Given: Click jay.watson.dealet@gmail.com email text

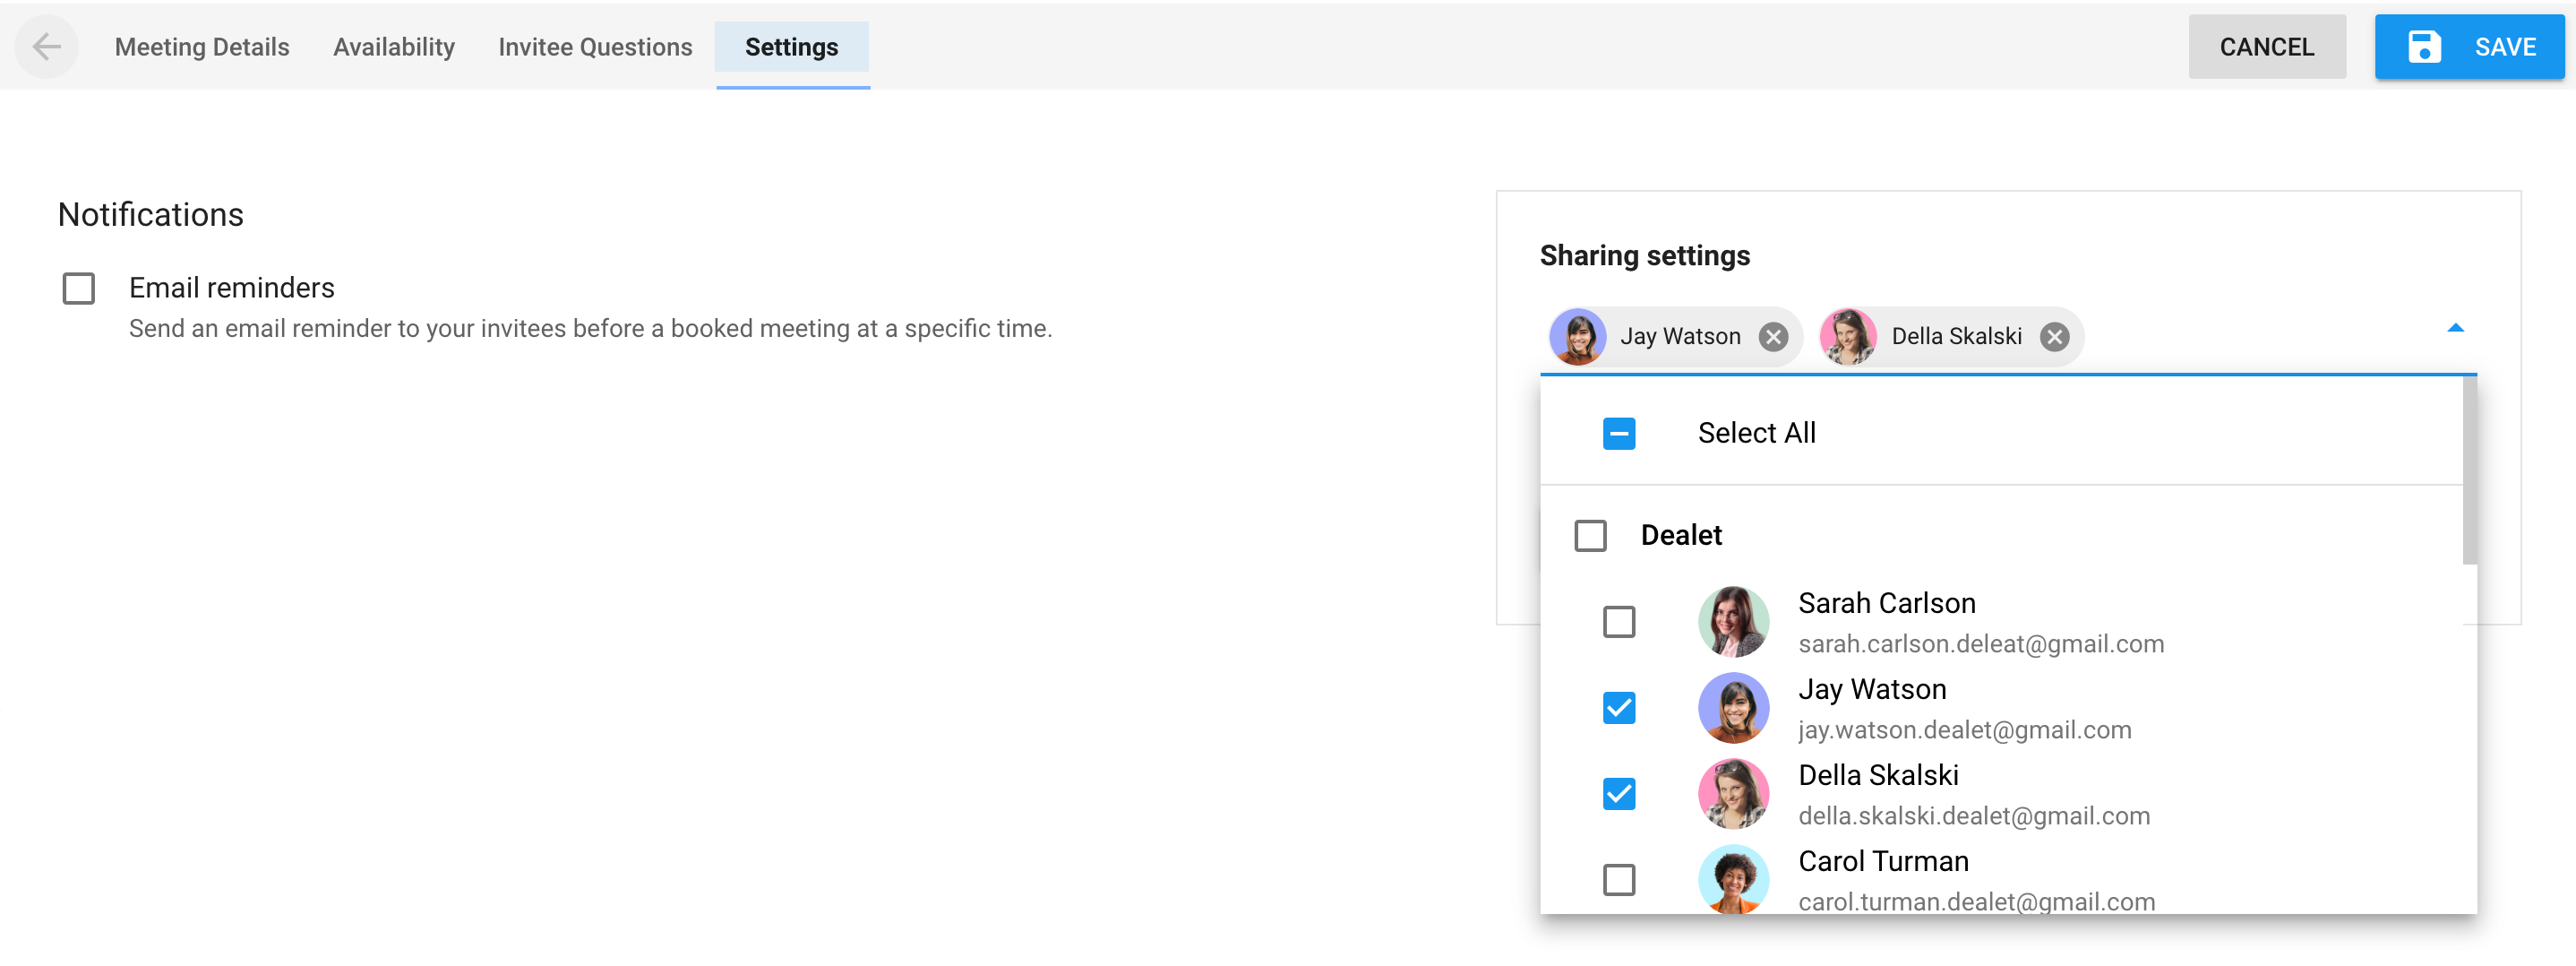Looking at the screenshot, I should pos(1964,730).
